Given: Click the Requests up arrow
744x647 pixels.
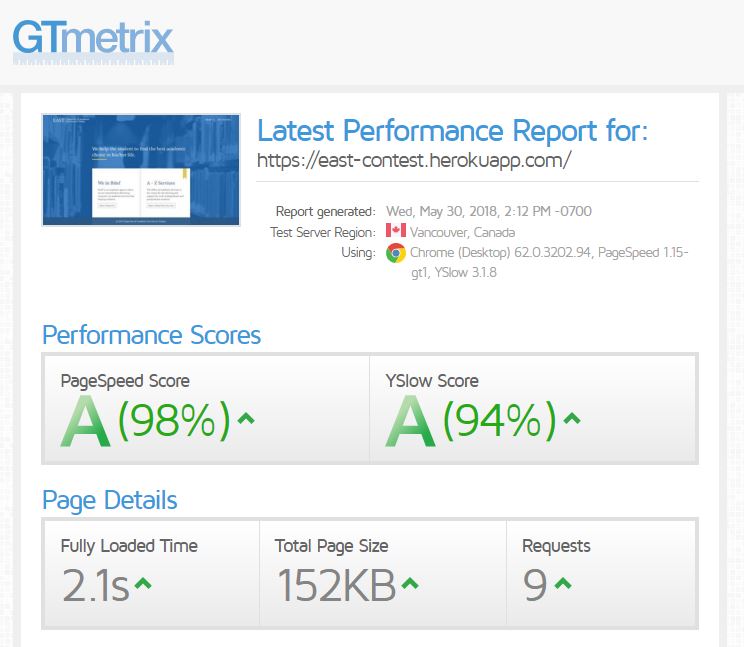Looking at the screenshot, I should pos(563,582).
